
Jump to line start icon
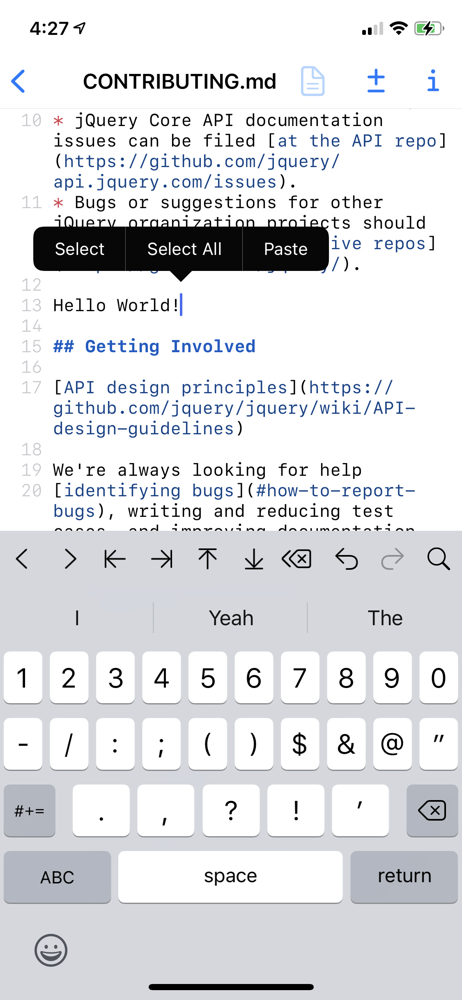(x=115, y=559)
